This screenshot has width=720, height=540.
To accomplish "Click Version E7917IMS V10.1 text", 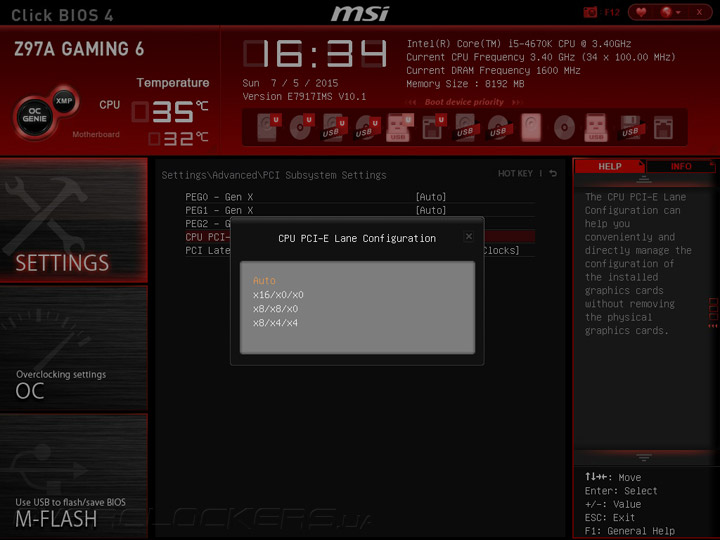I will click(x=304, y=96).
